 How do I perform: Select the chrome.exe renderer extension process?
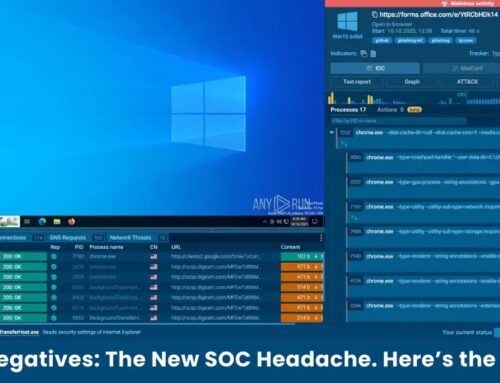(x=423, y=311)
